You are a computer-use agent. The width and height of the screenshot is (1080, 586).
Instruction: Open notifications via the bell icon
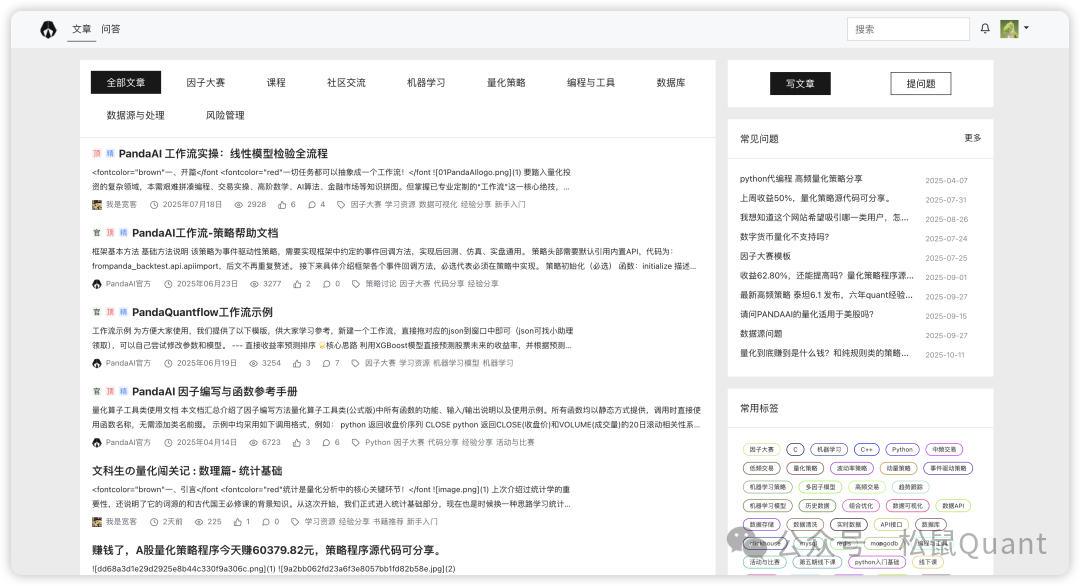click(986, 28)
